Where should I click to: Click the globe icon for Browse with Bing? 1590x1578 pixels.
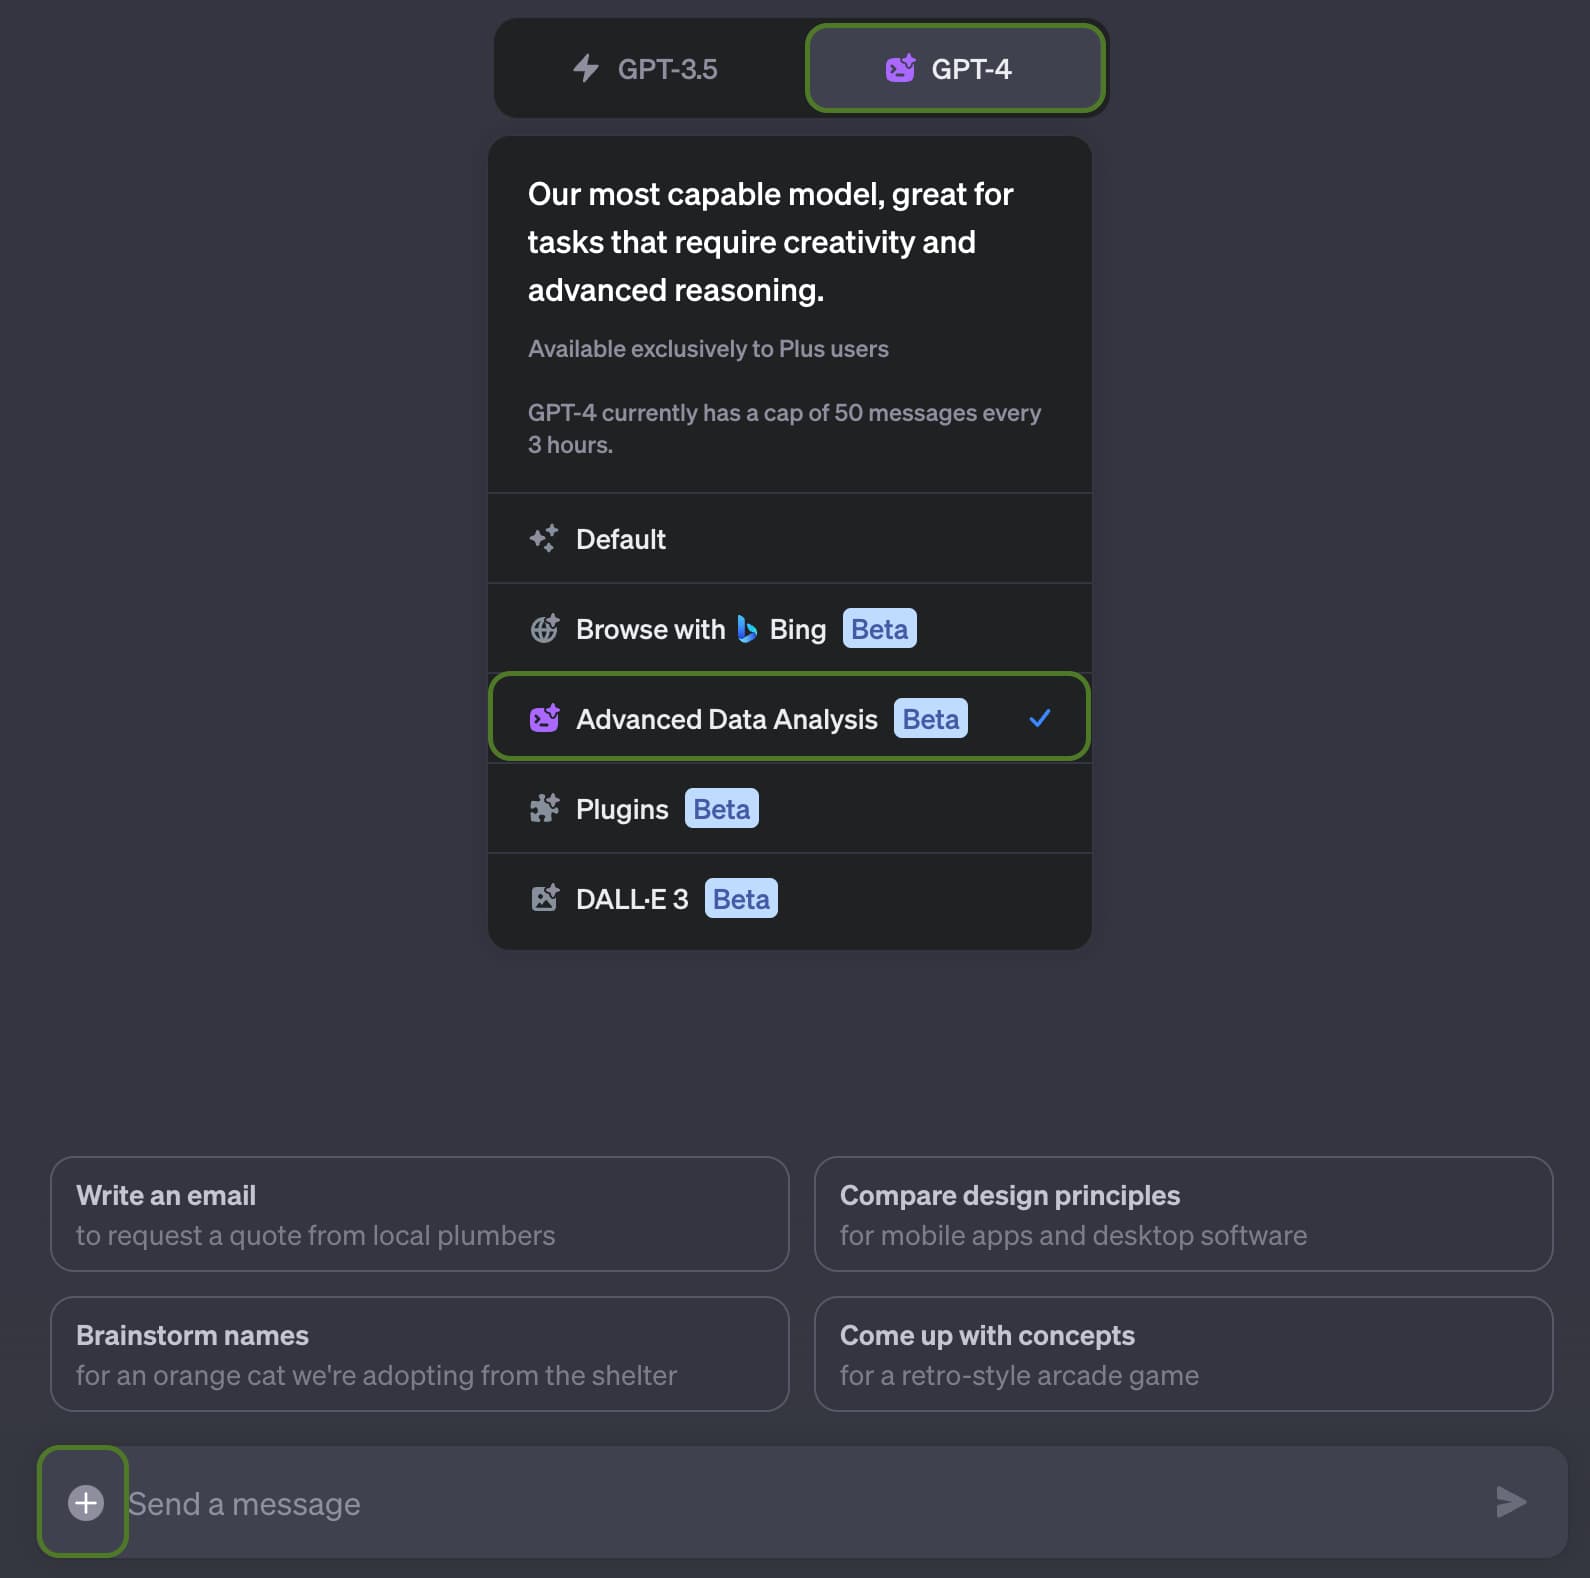tap(544, 629)
